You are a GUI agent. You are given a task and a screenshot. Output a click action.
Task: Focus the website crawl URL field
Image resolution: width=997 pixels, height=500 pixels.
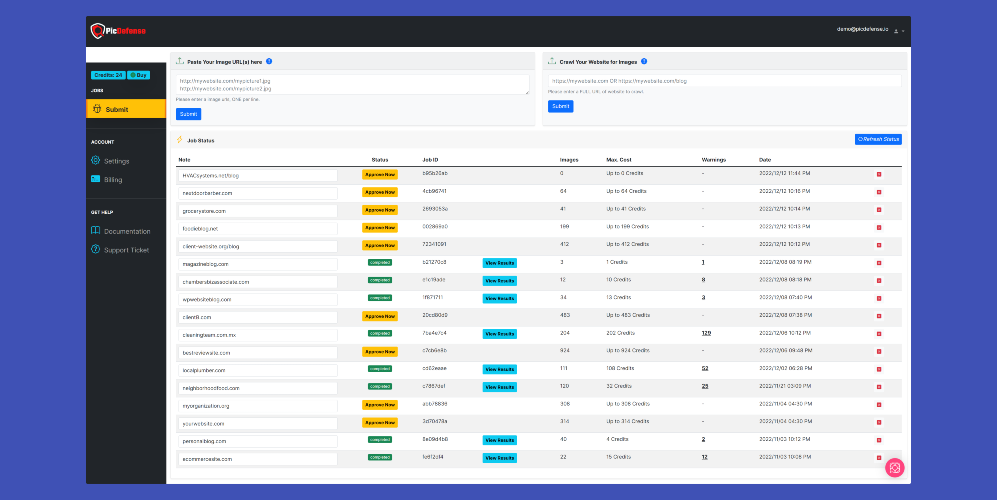[x=725, y=81]
